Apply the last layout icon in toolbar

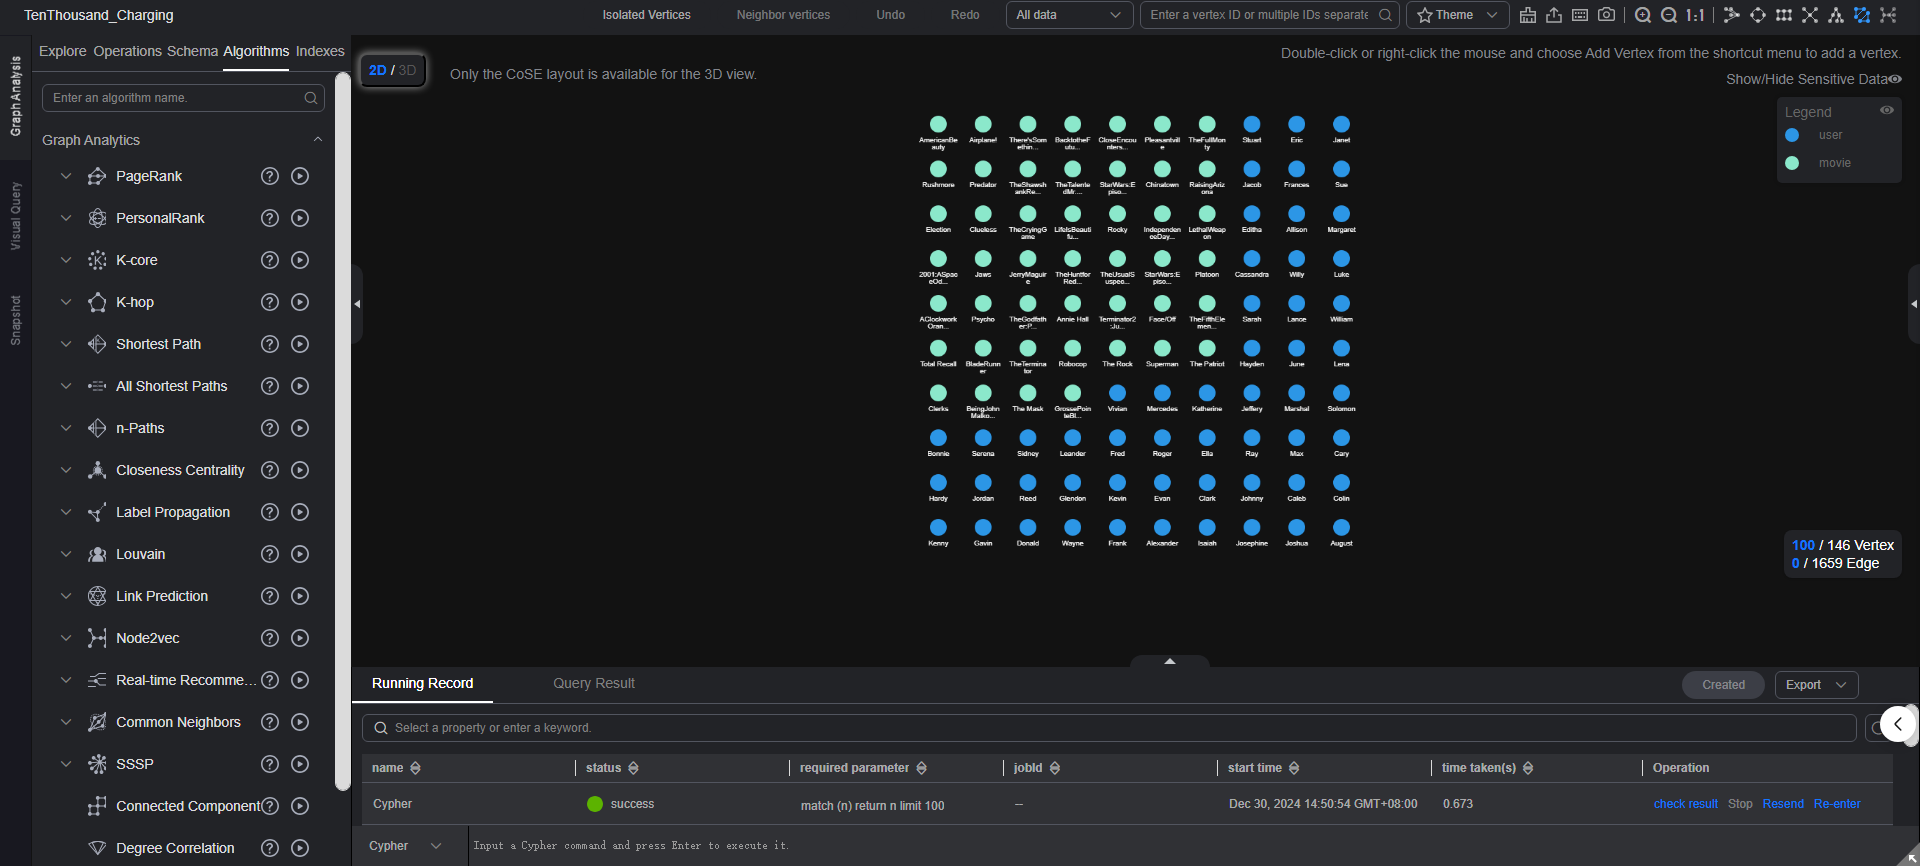1888,15
